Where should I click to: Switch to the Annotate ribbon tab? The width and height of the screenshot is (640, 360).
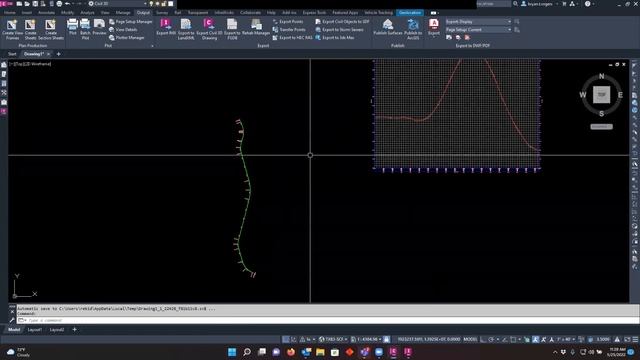point(46,13)
